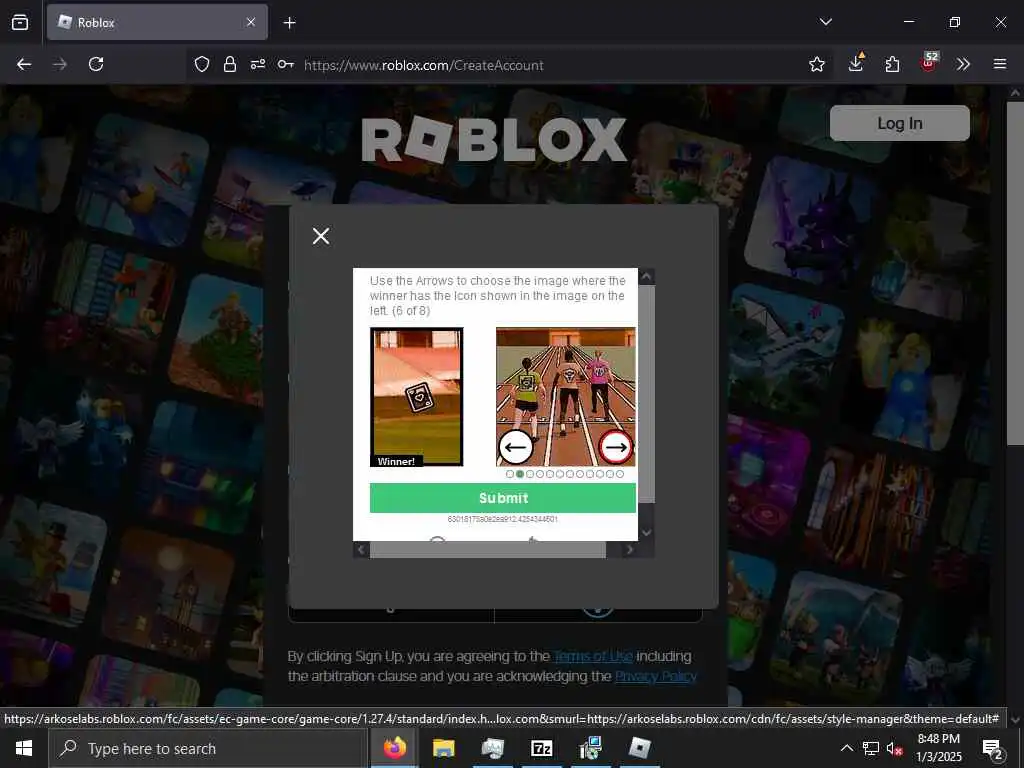Open the muted volume tray icon
This screenshot has height=768, width=1024.
(894, 749)
